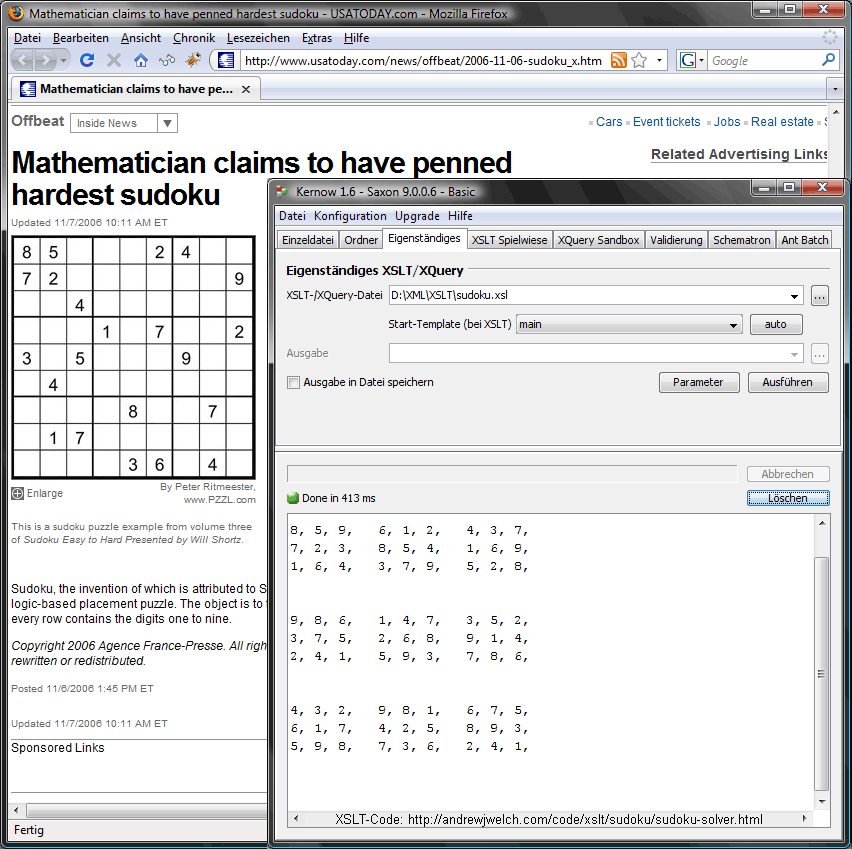Click the Google search engine icon

(x=687, y=60)
